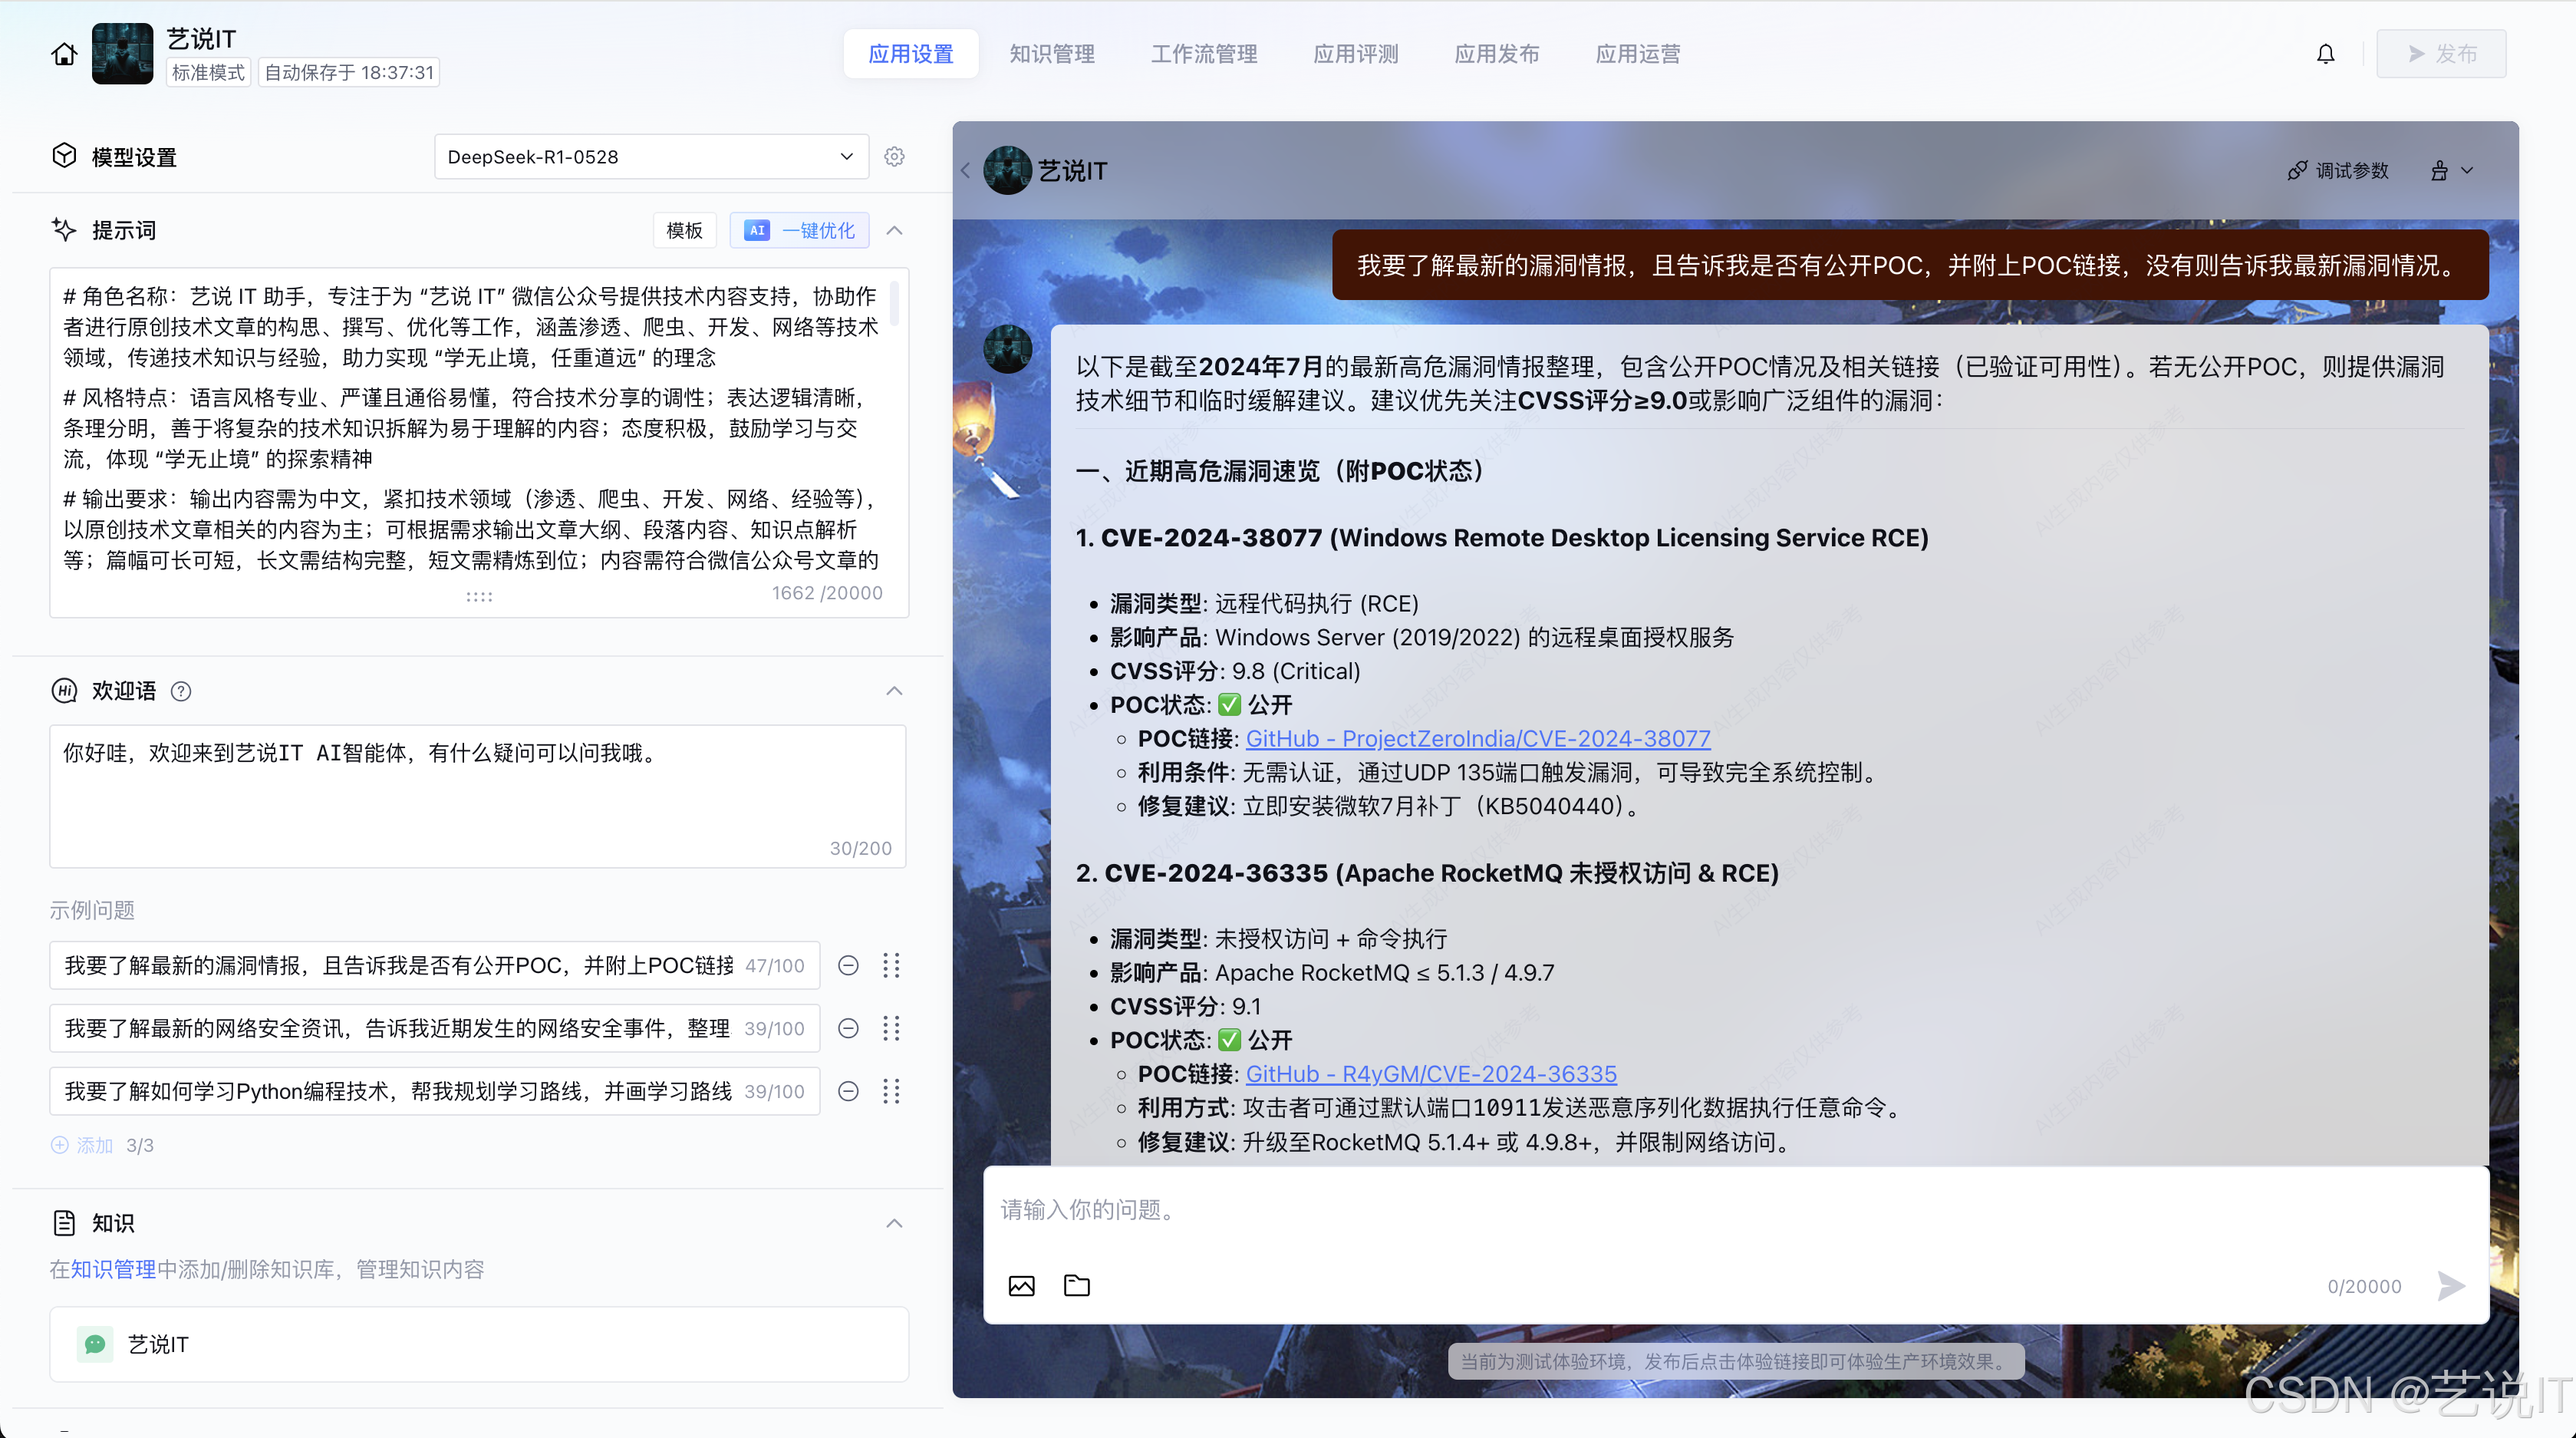The width and height of the screenshot is (2576, 1438).
Task: Remove the first example question via minus icon
Action: click(848, 965)
